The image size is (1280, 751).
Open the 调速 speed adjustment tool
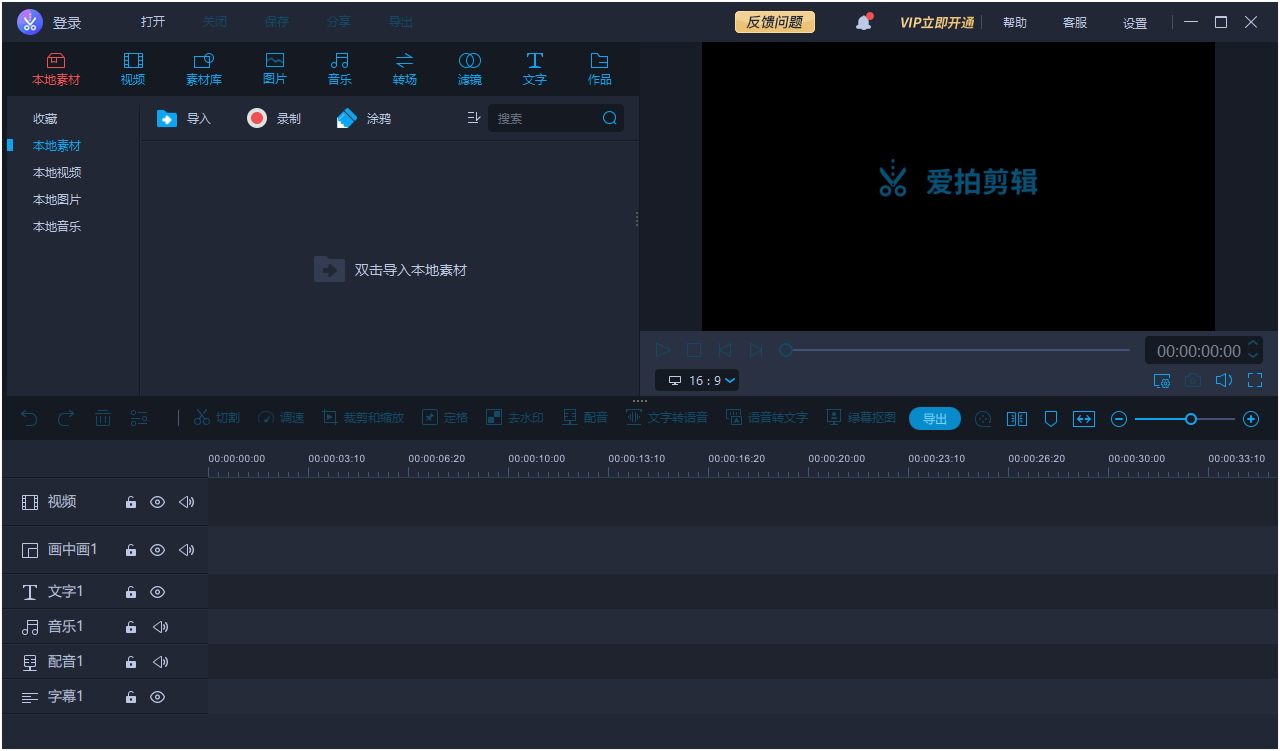pos(280,418)
